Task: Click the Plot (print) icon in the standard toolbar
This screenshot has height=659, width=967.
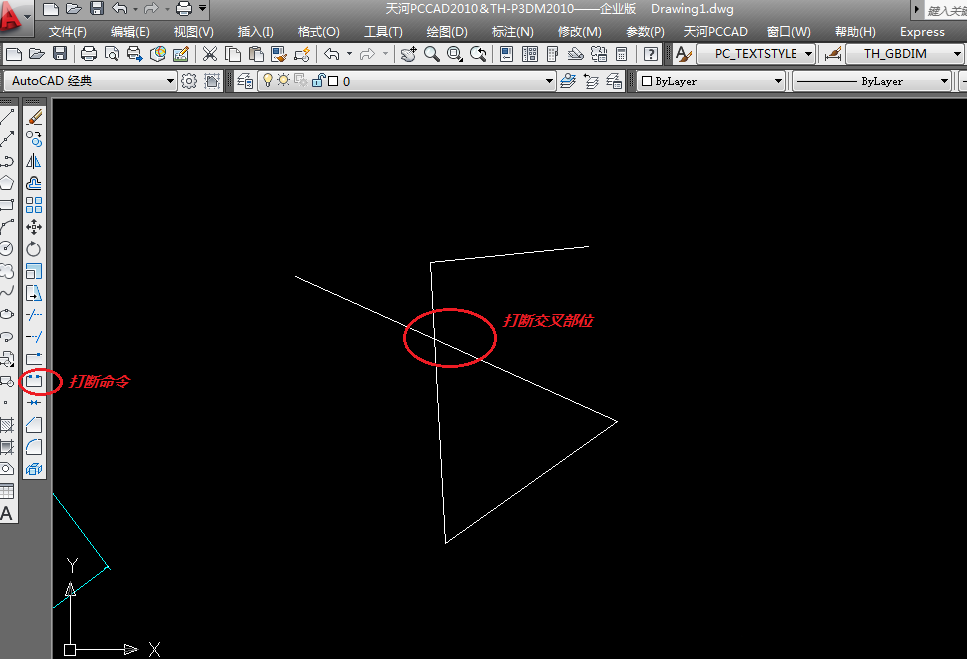Action: pyautogui.click(x=89, y=54)
